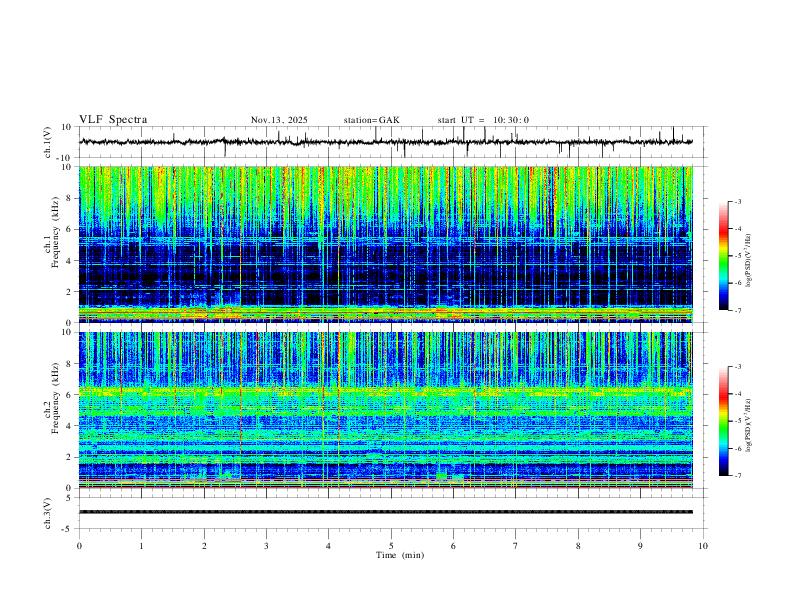Click the ch.2 spectrogram panel
This screenshot has width=792, height=612.
(386, 410)
